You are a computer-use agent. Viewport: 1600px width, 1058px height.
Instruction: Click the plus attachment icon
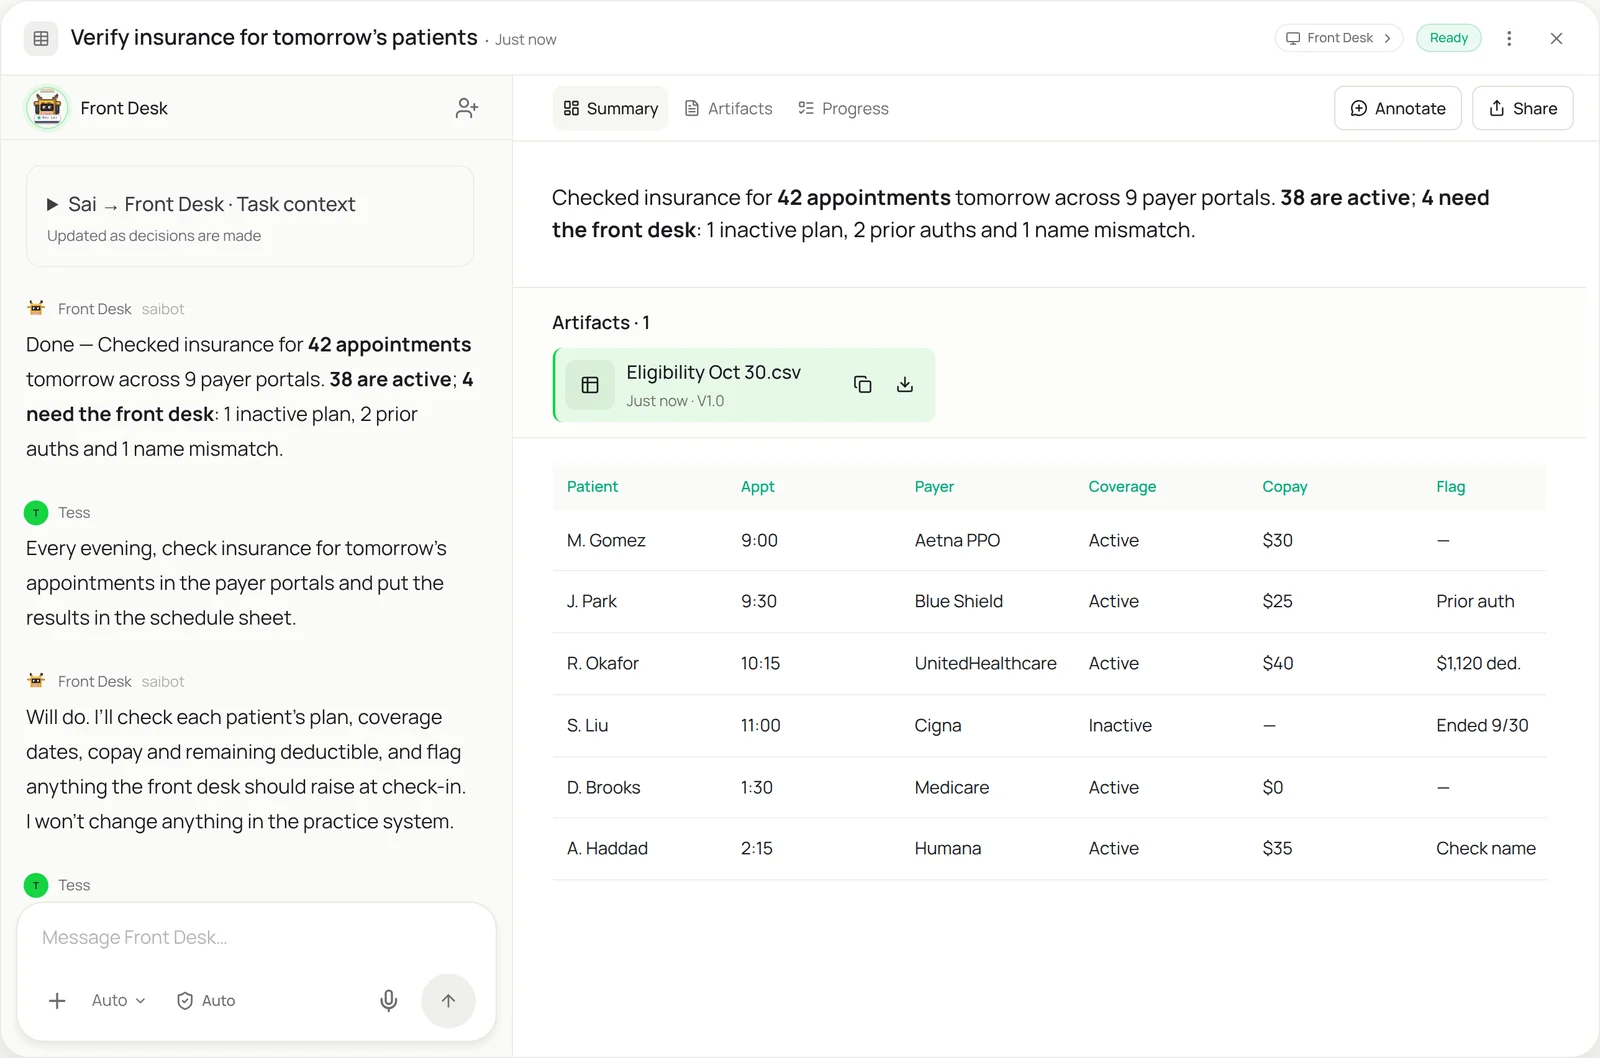[57, 1001]
